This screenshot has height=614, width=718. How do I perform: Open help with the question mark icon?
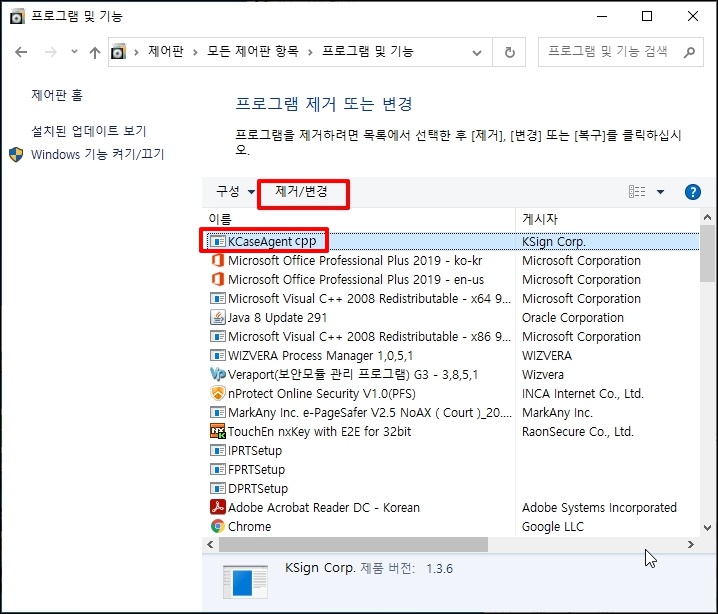coord(692,192)
